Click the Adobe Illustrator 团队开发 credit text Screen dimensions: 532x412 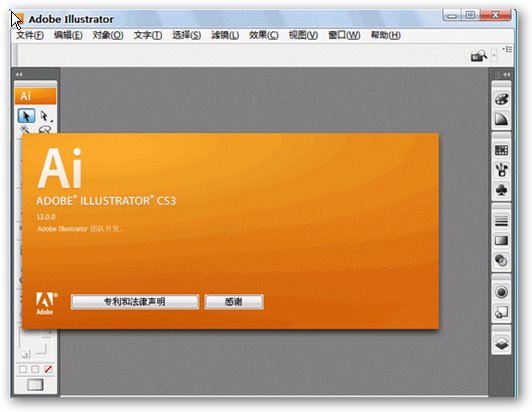(x=80, y=229)
